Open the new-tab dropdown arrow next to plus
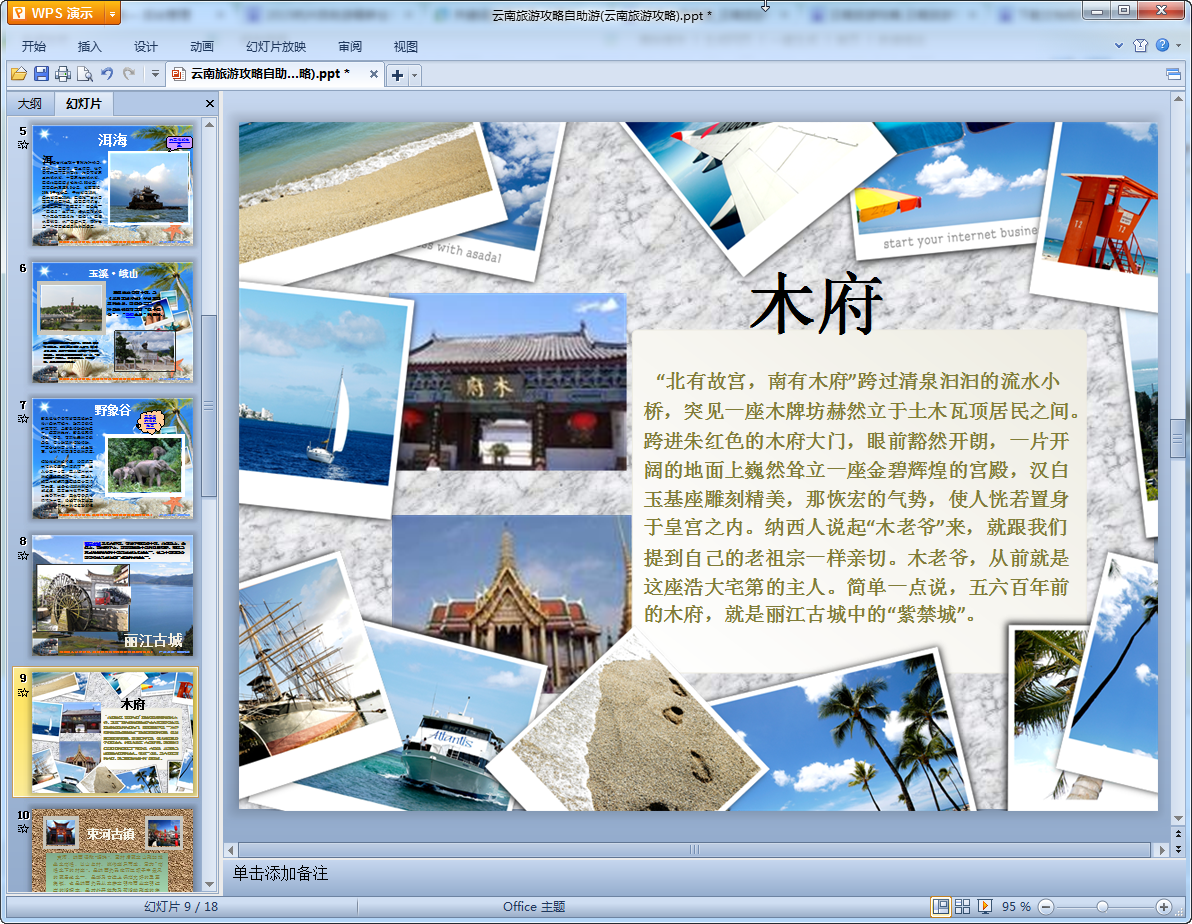The height and width of the screenshot is (924, 1192). (414, 75)
